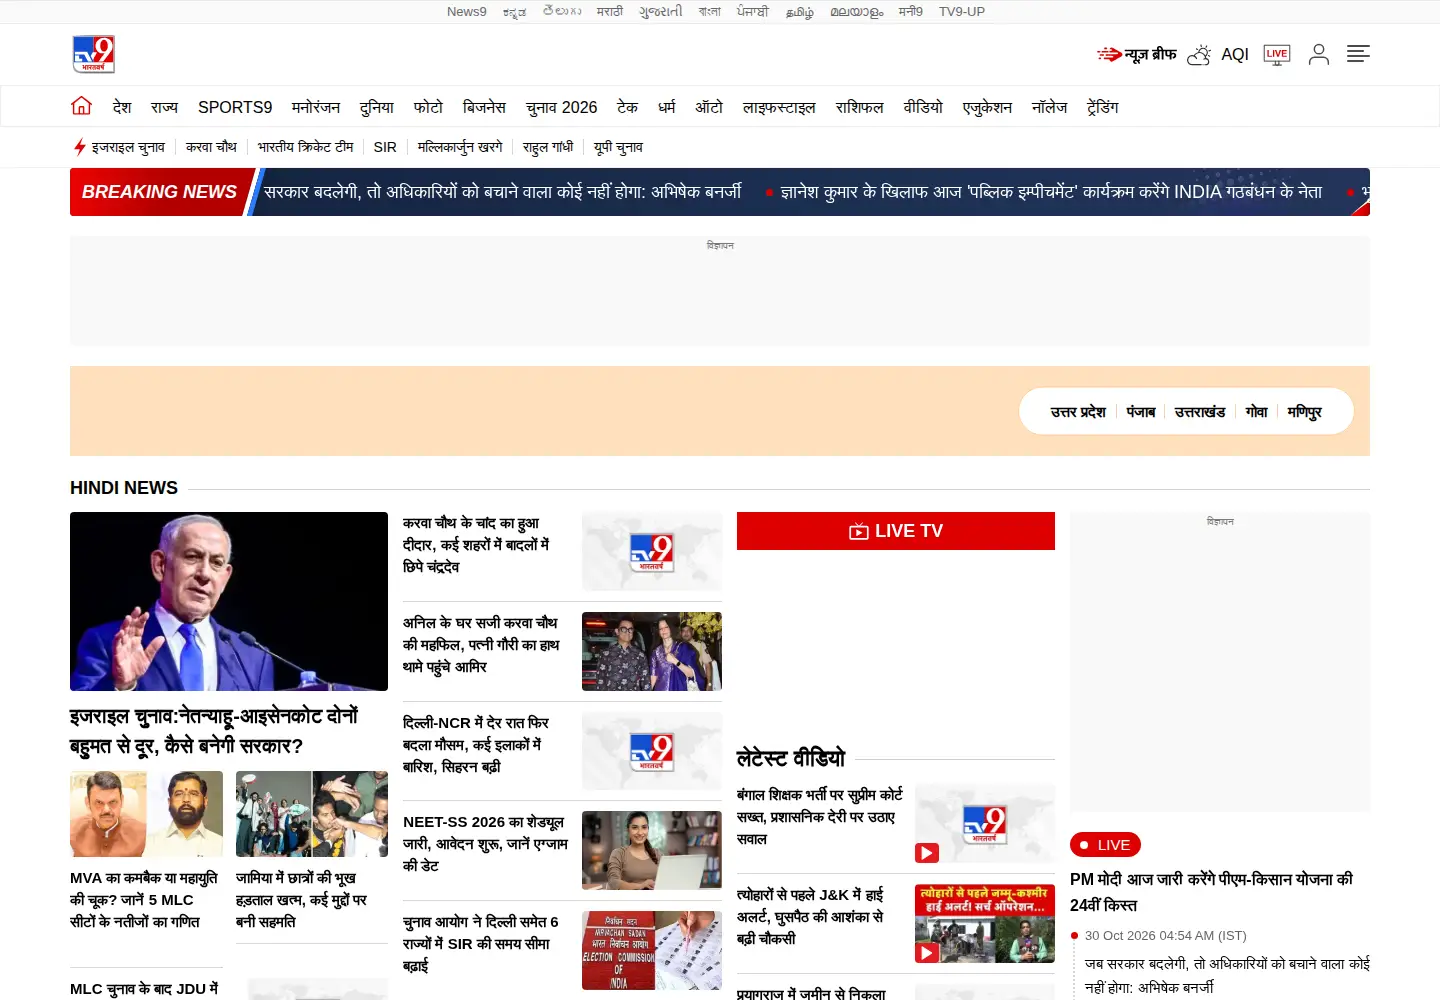
Task: Open the चुनाव आयोग SIR समय सीमा story
Action: tap(481, 944)
